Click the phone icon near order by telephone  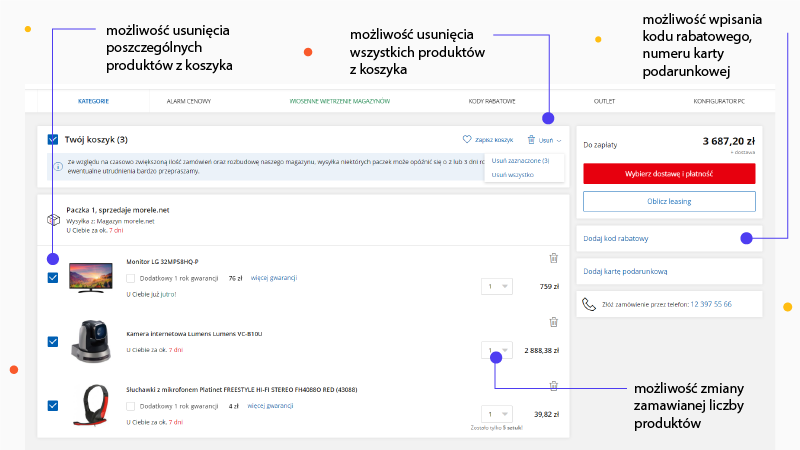point(590,304)
